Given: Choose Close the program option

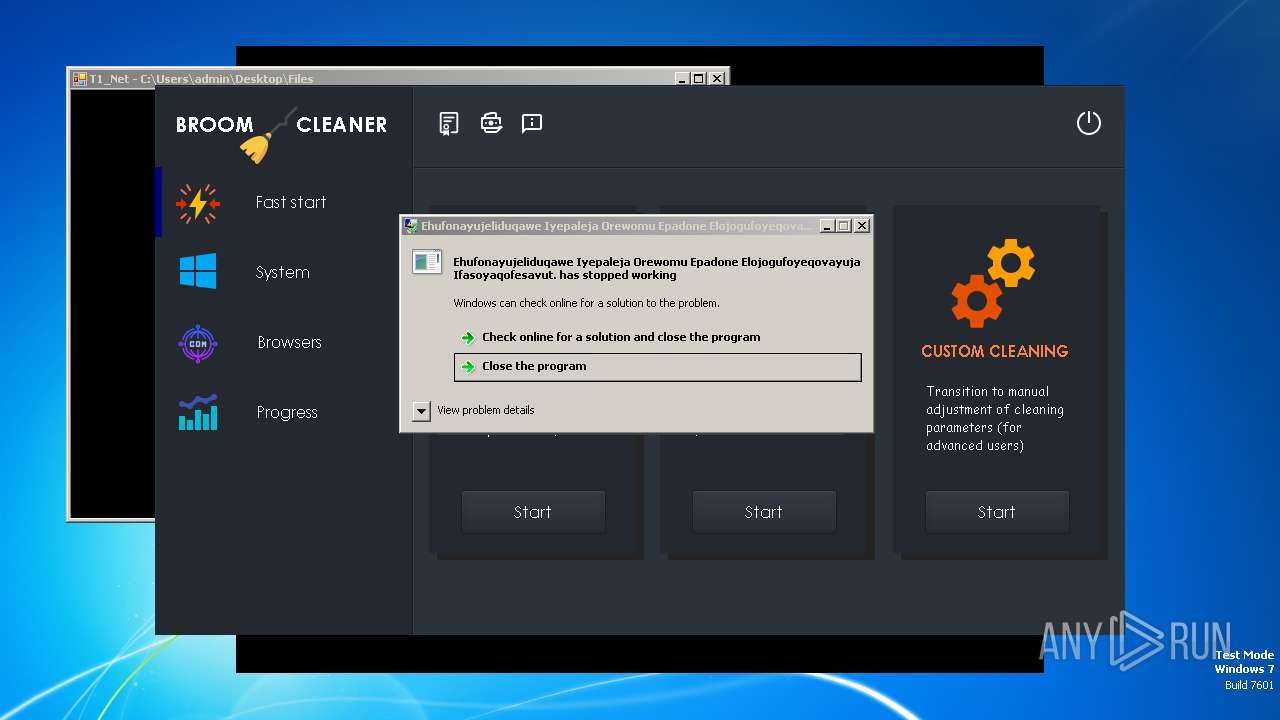Looking at the screenshot, I should click(657, 367).
